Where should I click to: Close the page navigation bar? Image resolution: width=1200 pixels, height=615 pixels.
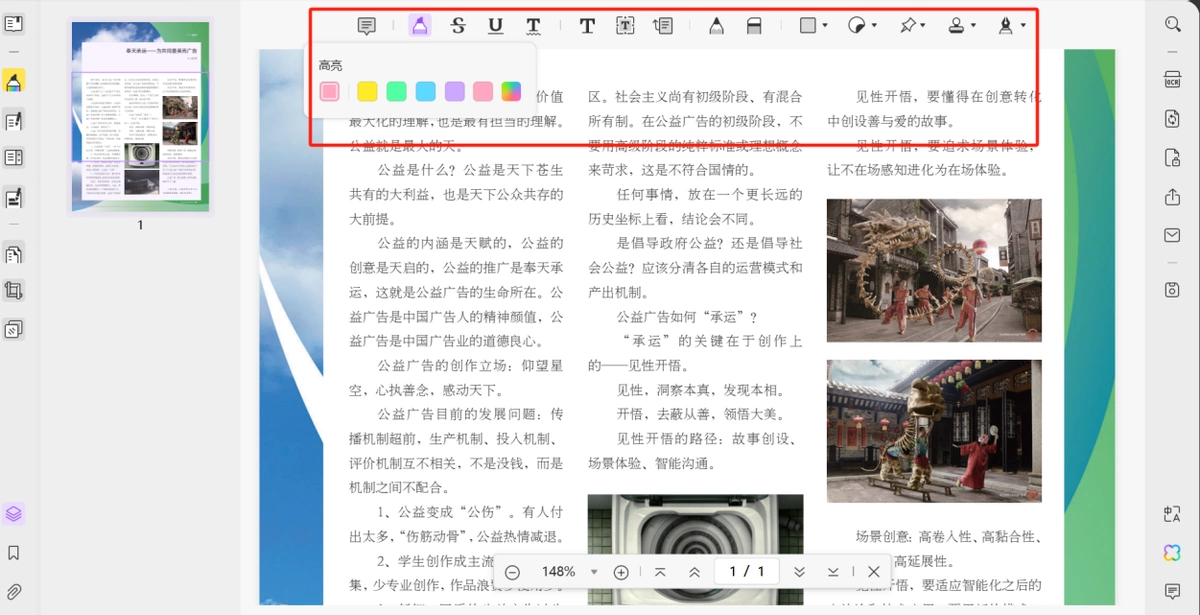pyautogui.click(x=873, y=572)
